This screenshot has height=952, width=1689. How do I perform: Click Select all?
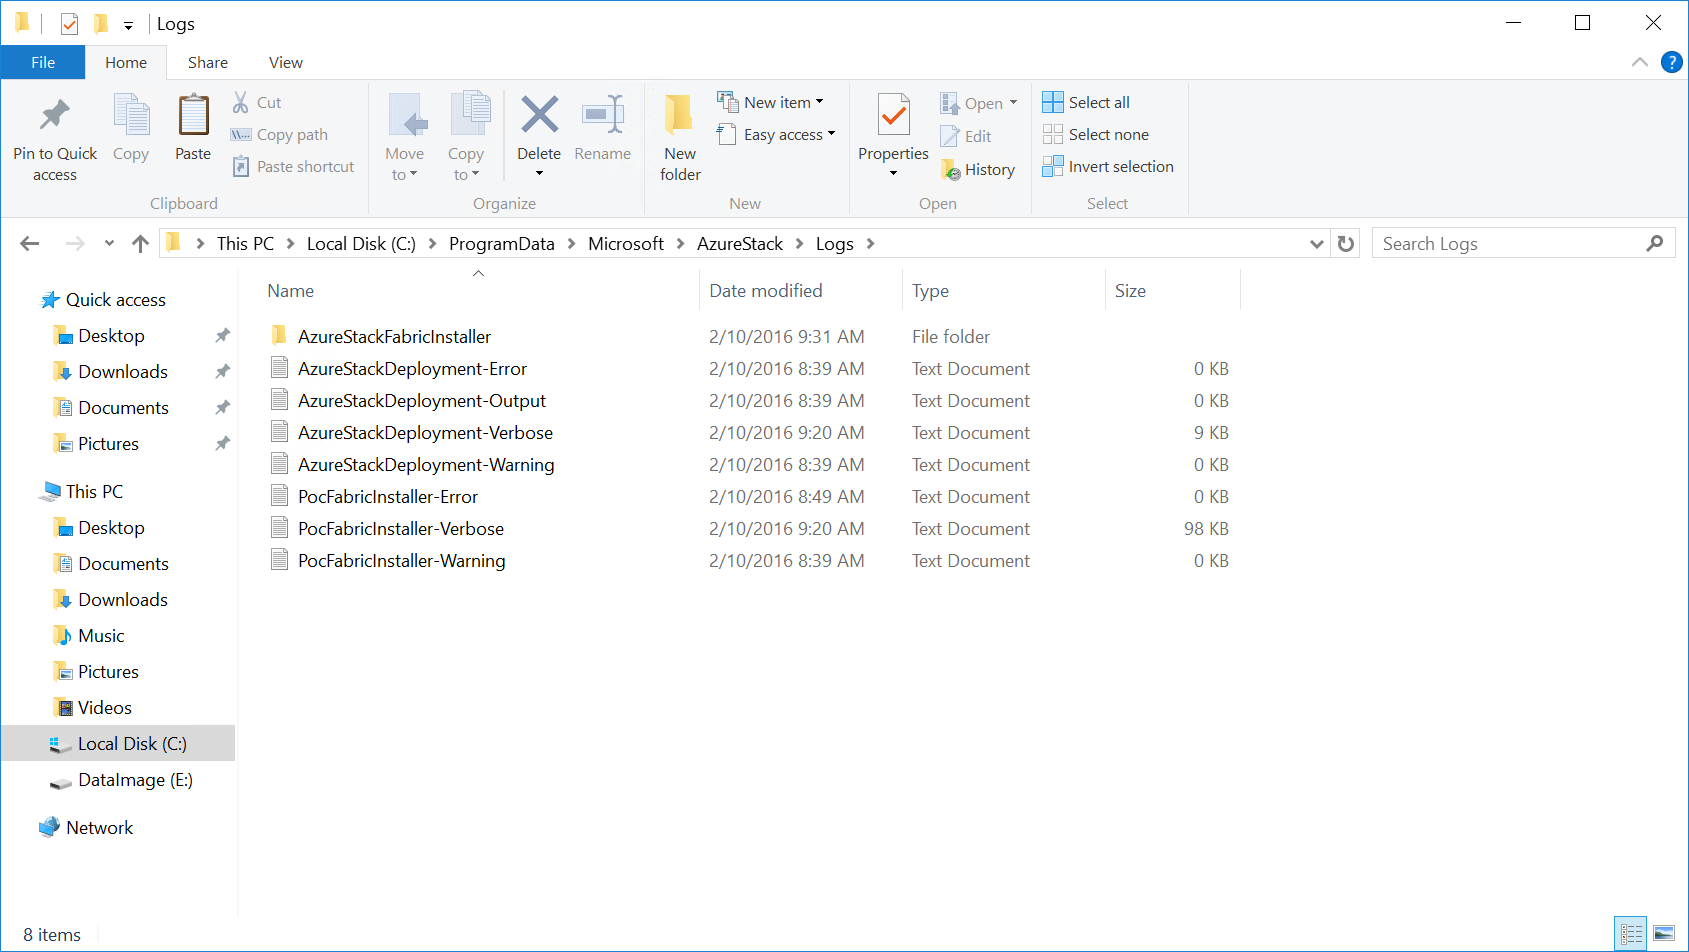pos(1086,102)
